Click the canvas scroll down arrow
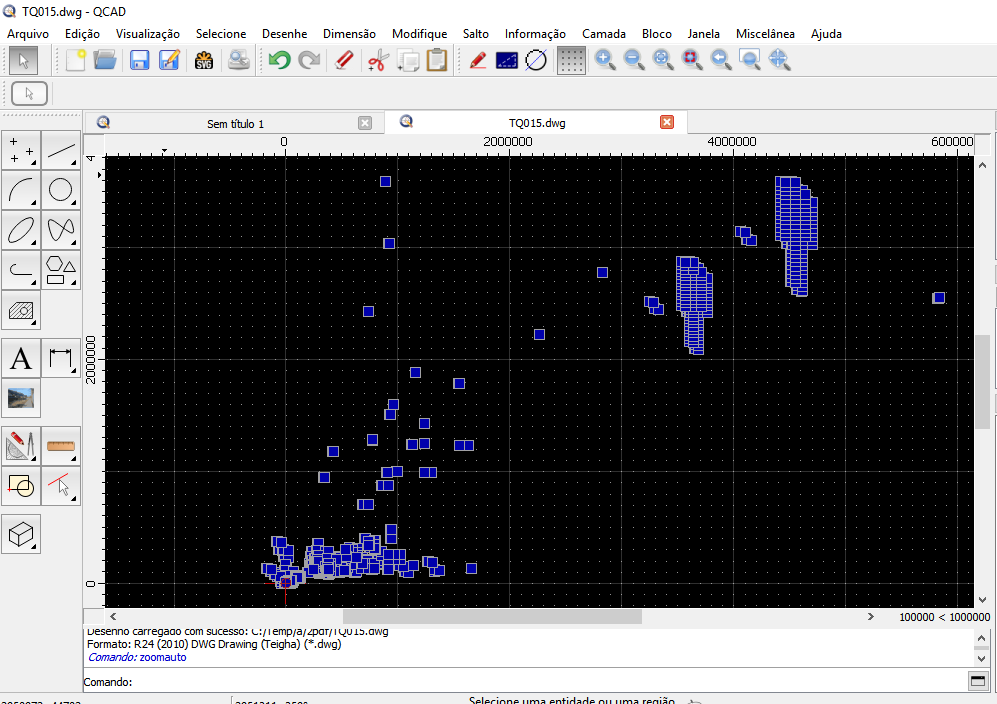 [982, 599]
